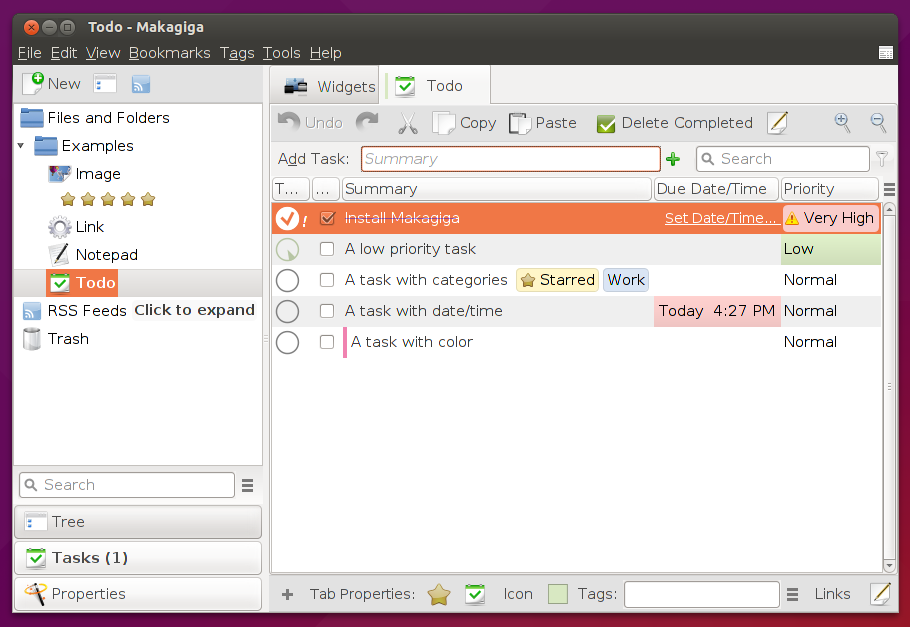Check the 'A task with color' checkbox
This screenshot has width=910, height=627.
327,343
